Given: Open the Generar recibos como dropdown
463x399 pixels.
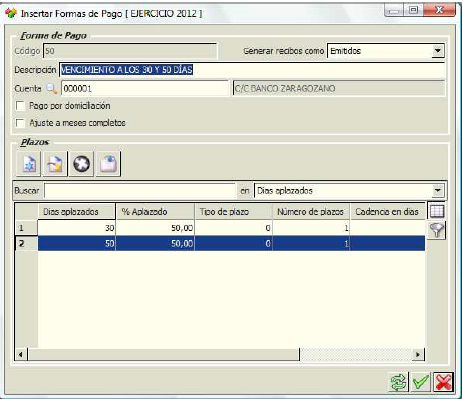Looking at the screenshot, I should pyautogui.click(x=438, y=51).
